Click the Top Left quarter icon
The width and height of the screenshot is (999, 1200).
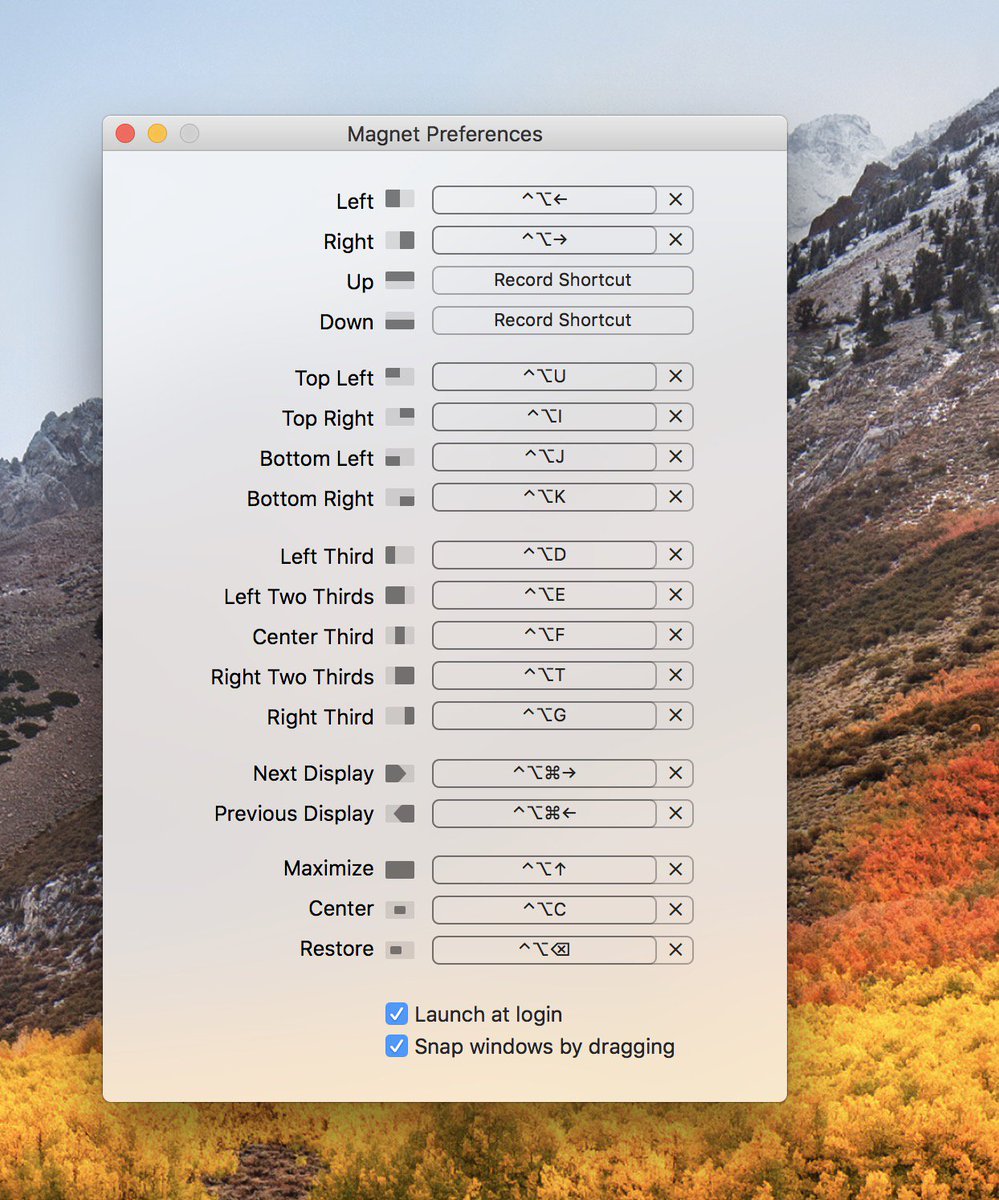click(x=400, y=377)
